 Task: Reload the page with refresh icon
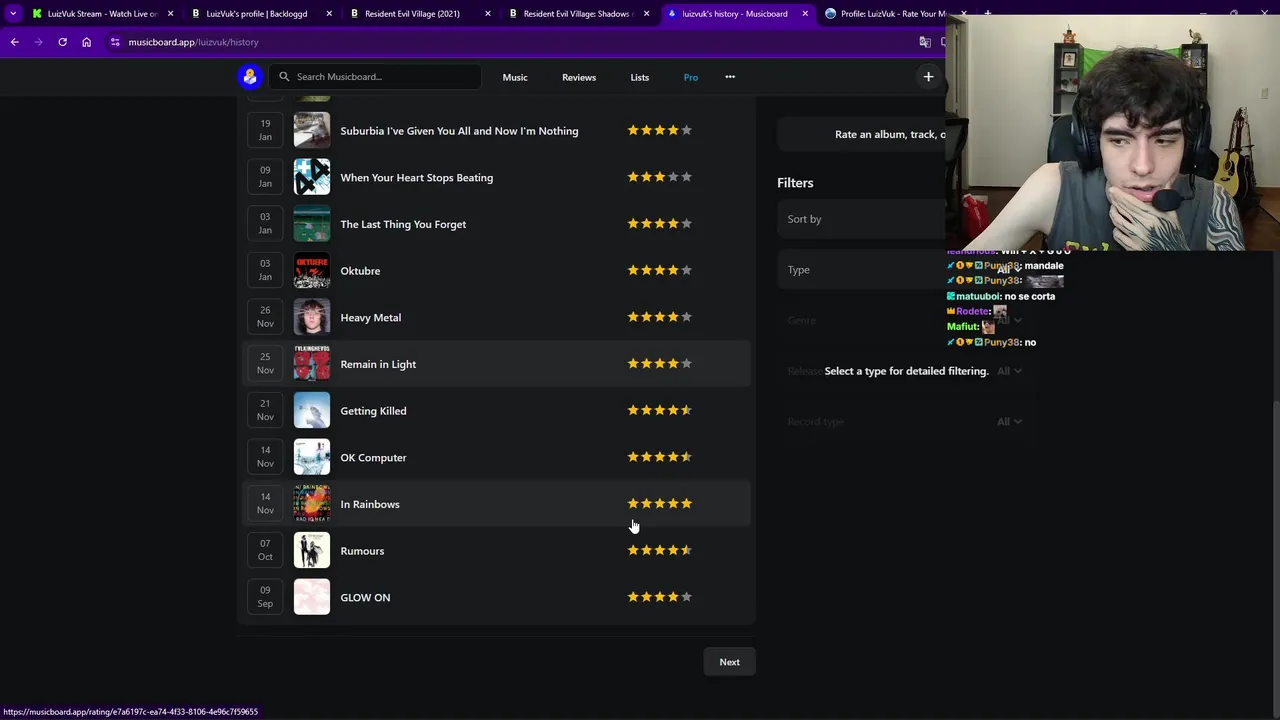tap(62, 42)
